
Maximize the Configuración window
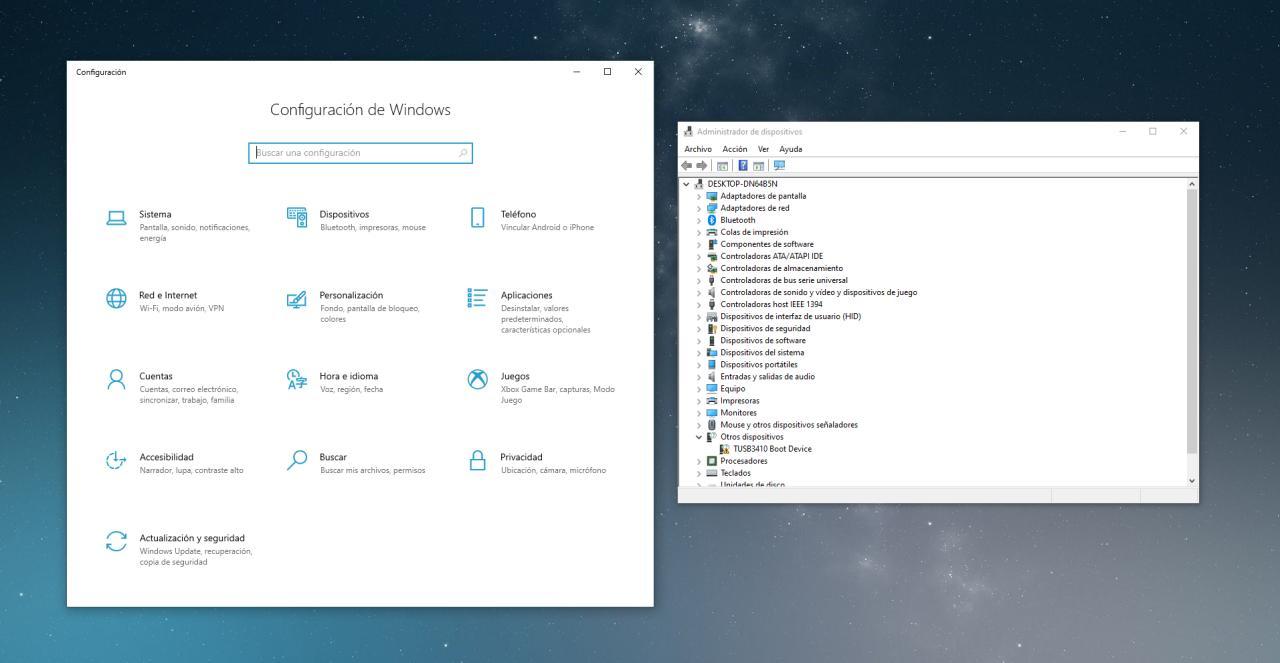pyautogui.click(x=607, y=72)
